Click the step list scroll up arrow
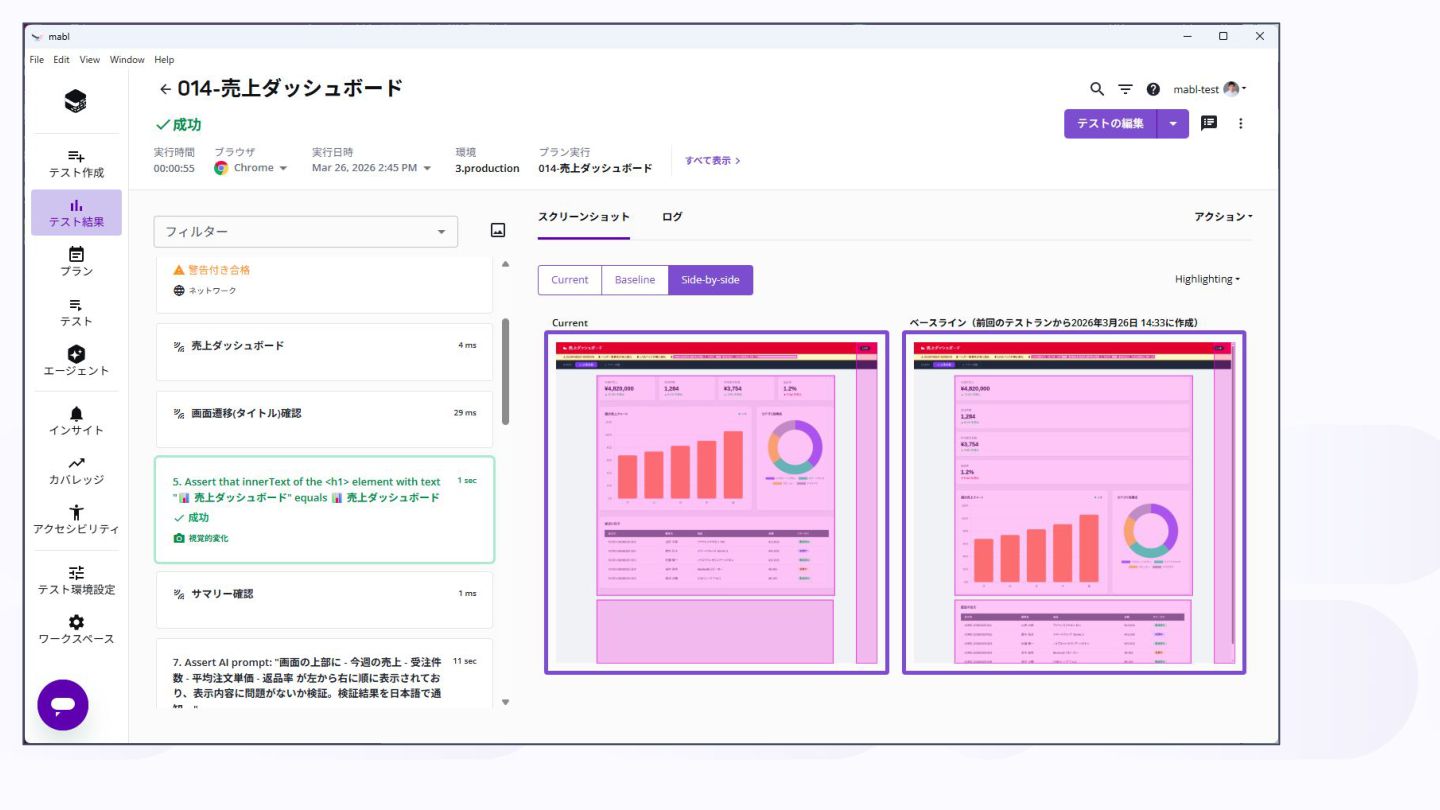1440x810 pixels. click(x=505, y=264)
